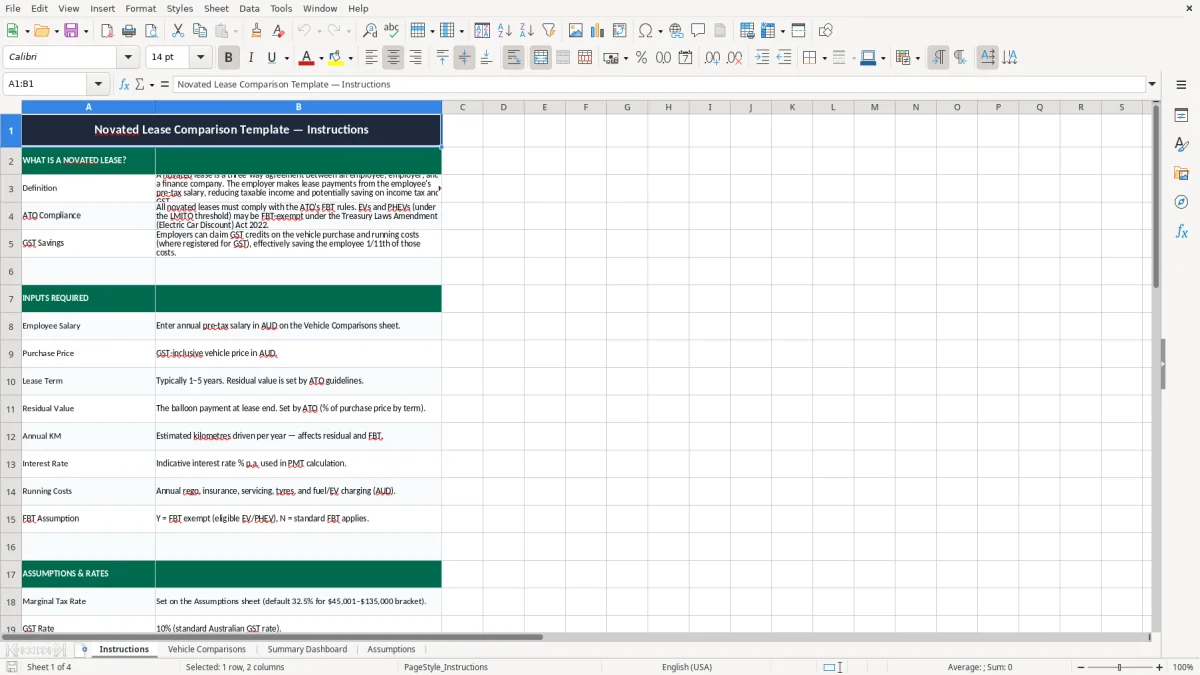The width and height of the screenshot is (1200, 675).
Task: Toggle Bold formatting
Action: [x=228, y=58]
